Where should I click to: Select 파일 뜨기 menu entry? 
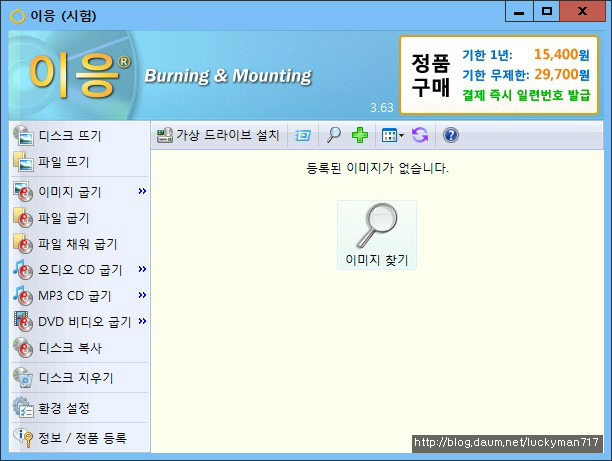(79, 162)
